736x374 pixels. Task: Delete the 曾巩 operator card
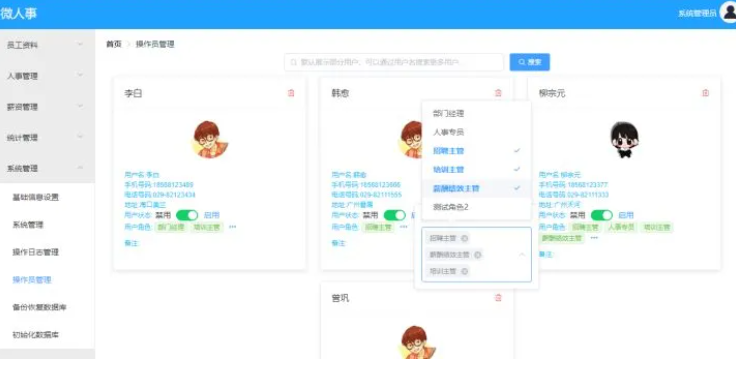point(498,298)
